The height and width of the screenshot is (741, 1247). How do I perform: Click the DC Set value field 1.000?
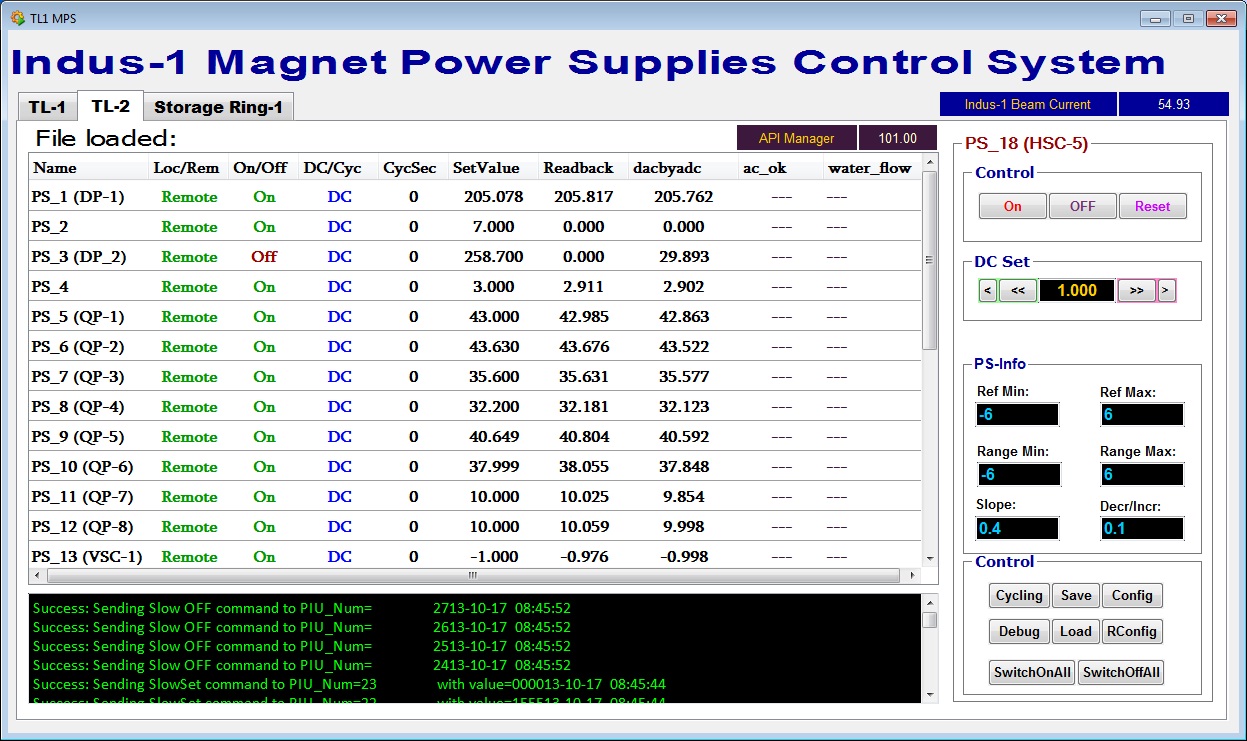point(1077,291)
